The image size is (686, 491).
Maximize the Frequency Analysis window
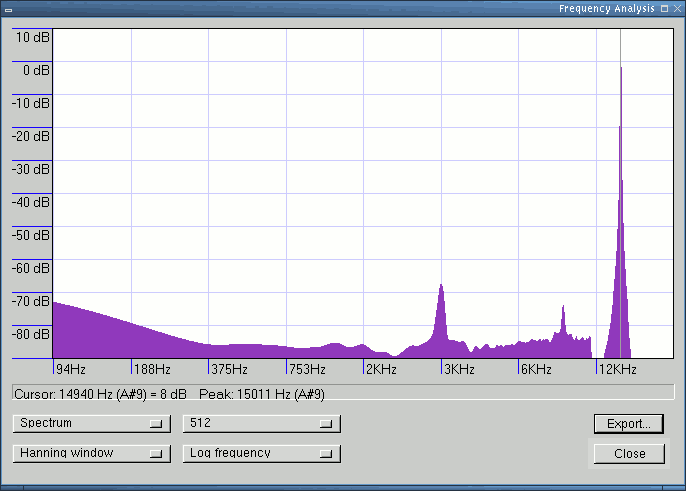(x=664, y=8)
